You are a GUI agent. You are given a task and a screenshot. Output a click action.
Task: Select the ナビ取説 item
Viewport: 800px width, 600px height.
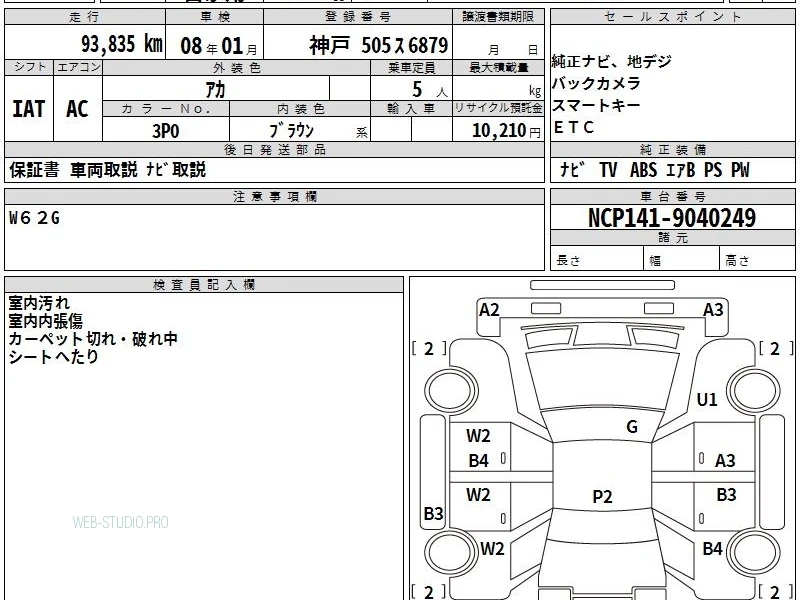click(176, 170)
